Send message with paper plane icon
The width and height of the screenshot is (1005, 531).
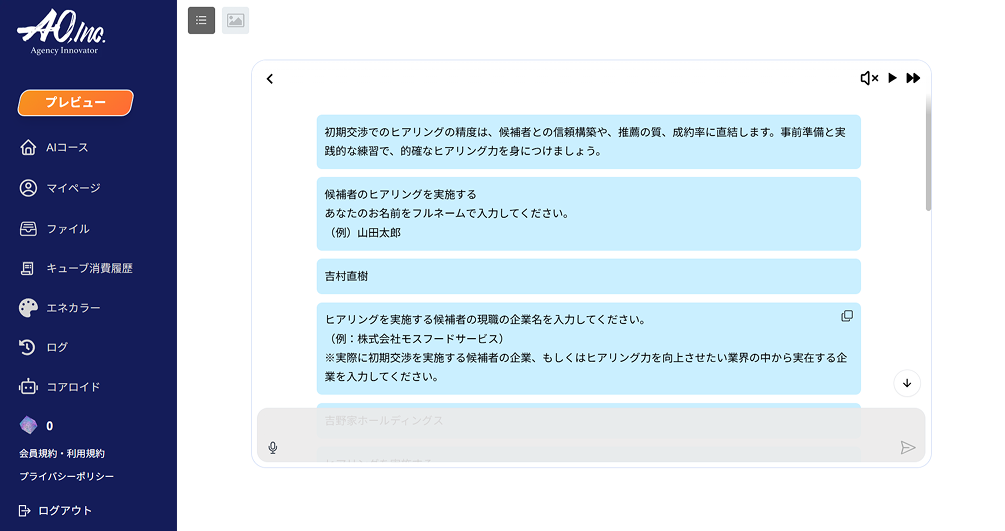[907, 448]
